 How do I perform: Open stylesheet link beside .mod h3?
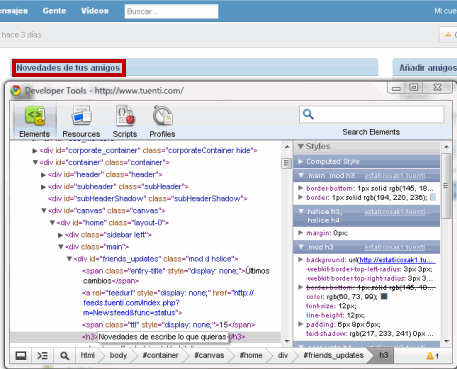click(x=398, y=247)
